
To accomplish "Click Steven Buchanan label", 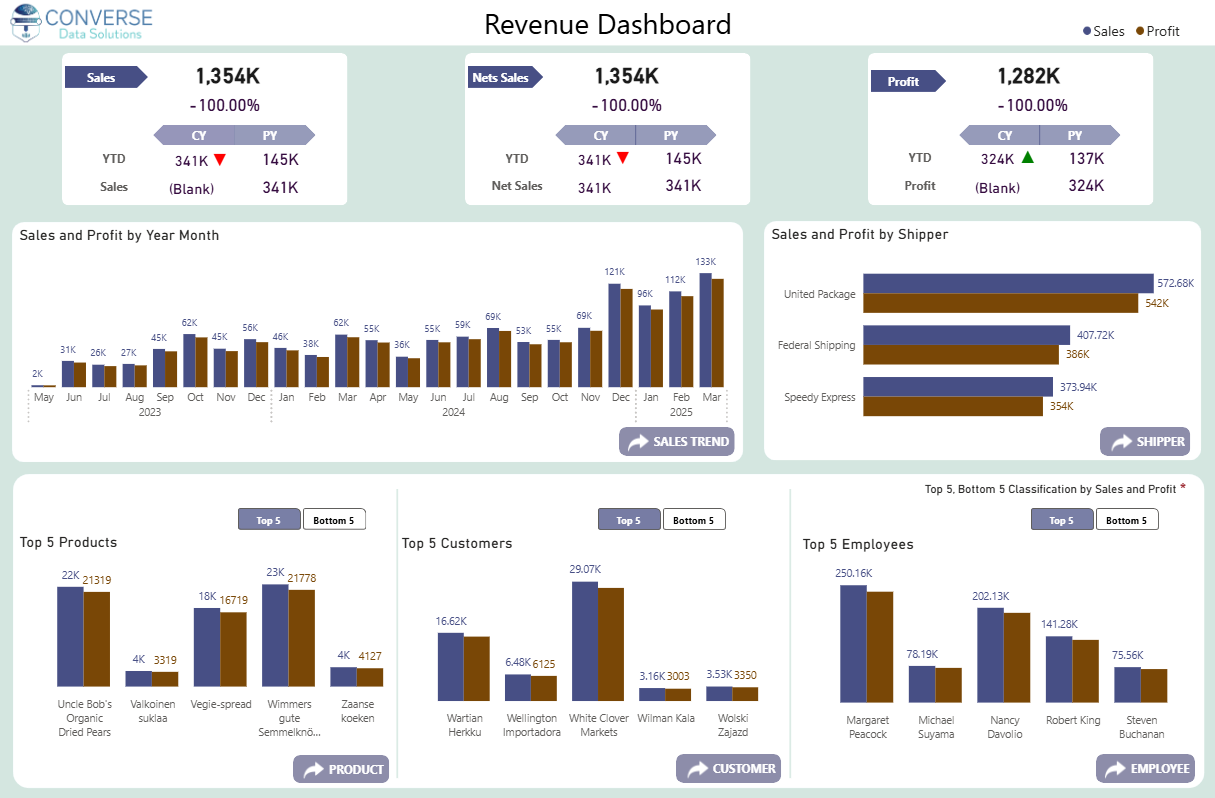I will point(1141,727).
